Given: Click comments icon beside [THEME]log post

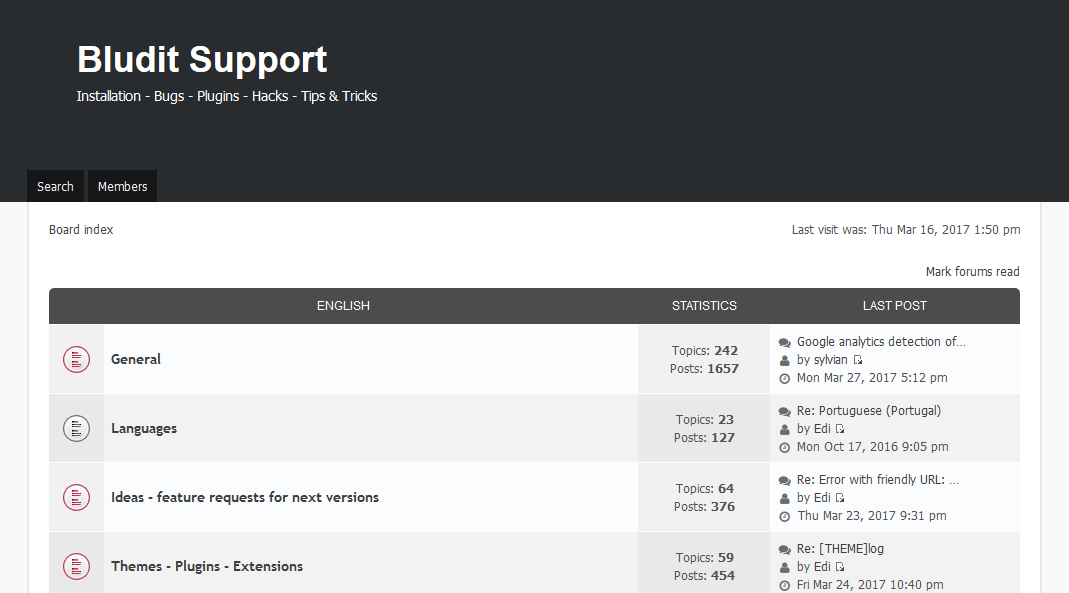Looking at the screenshot, I should point(785,549).
